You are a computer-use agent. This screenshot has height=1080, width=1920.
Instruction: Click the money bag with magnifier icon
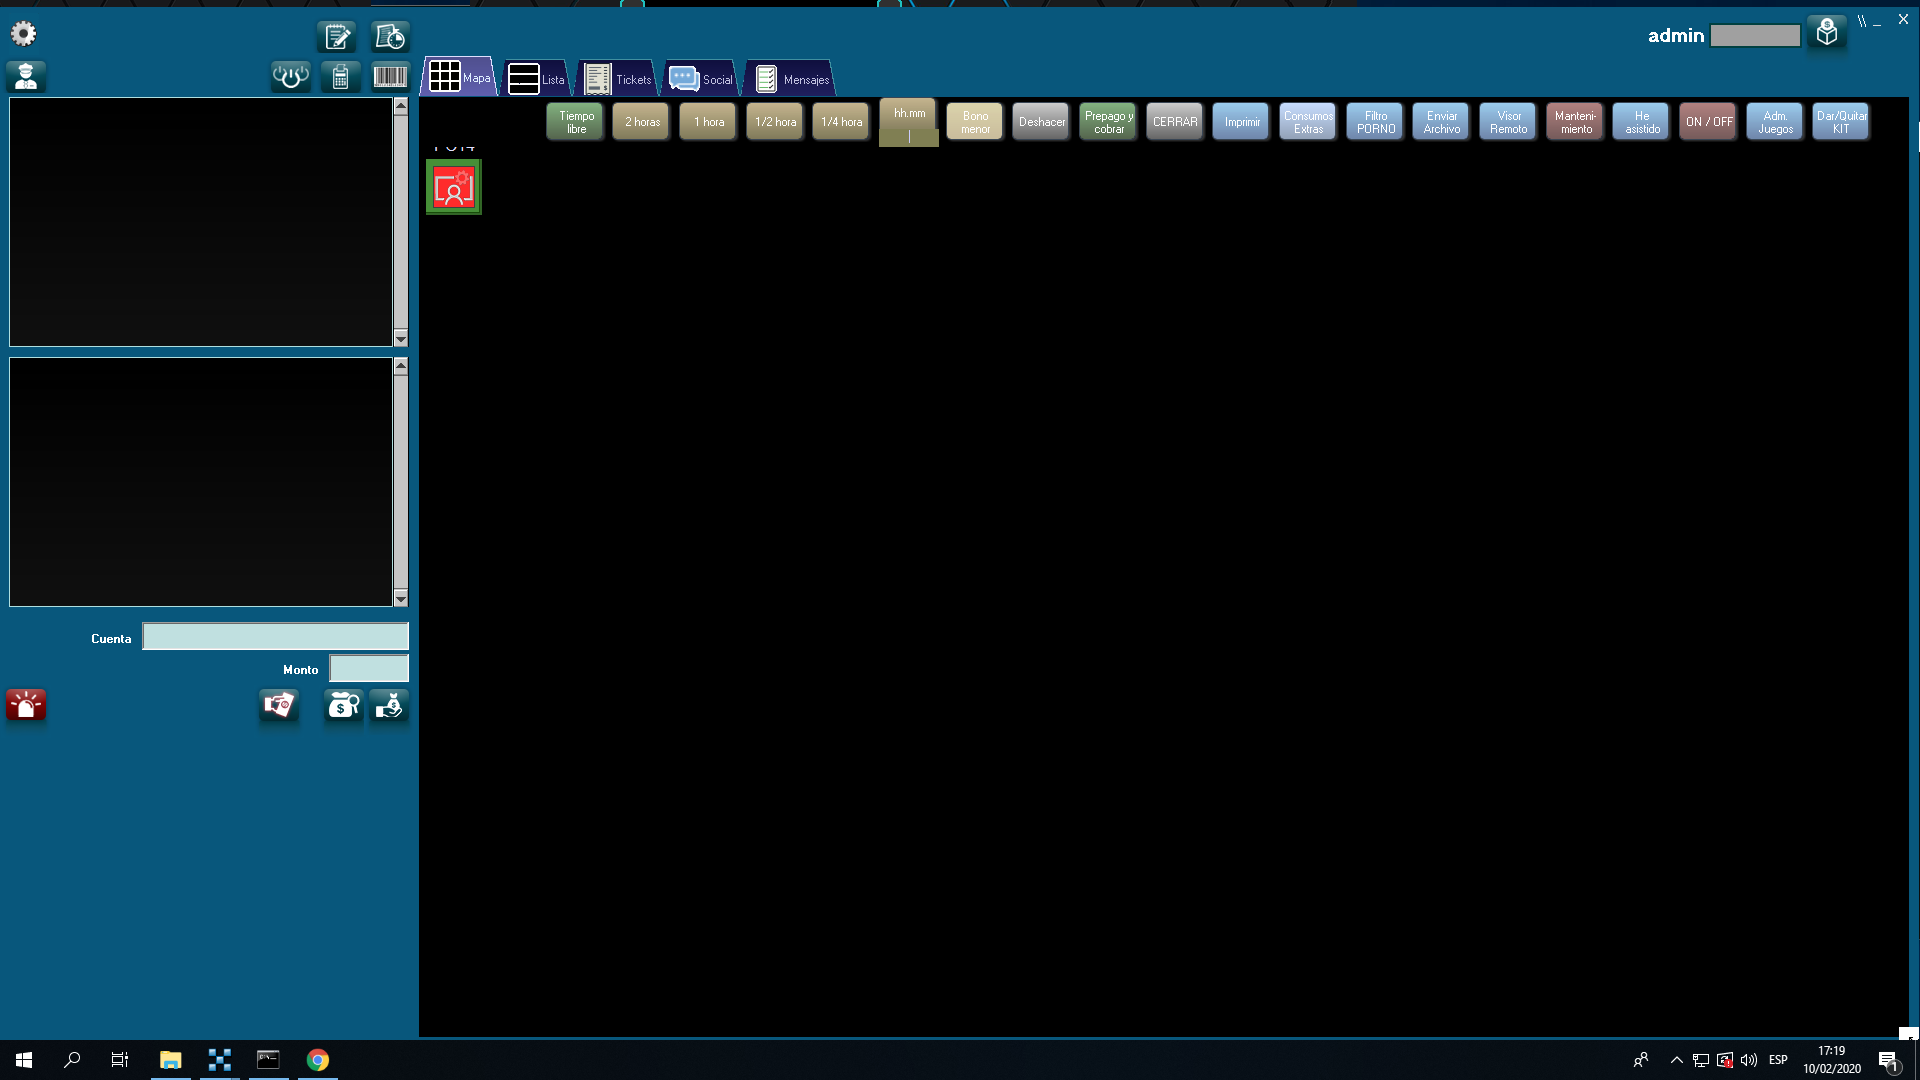(x=344, y=705)
